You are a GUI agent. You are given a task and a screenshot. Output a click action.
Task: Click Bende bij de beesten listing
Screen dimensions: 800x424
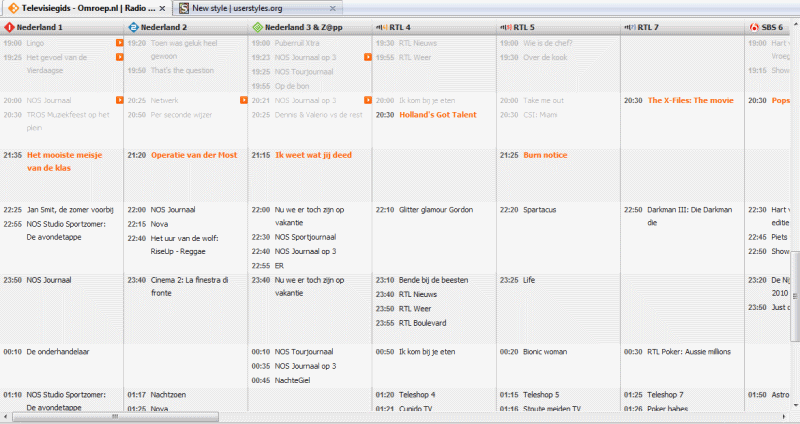click(433, 280)
